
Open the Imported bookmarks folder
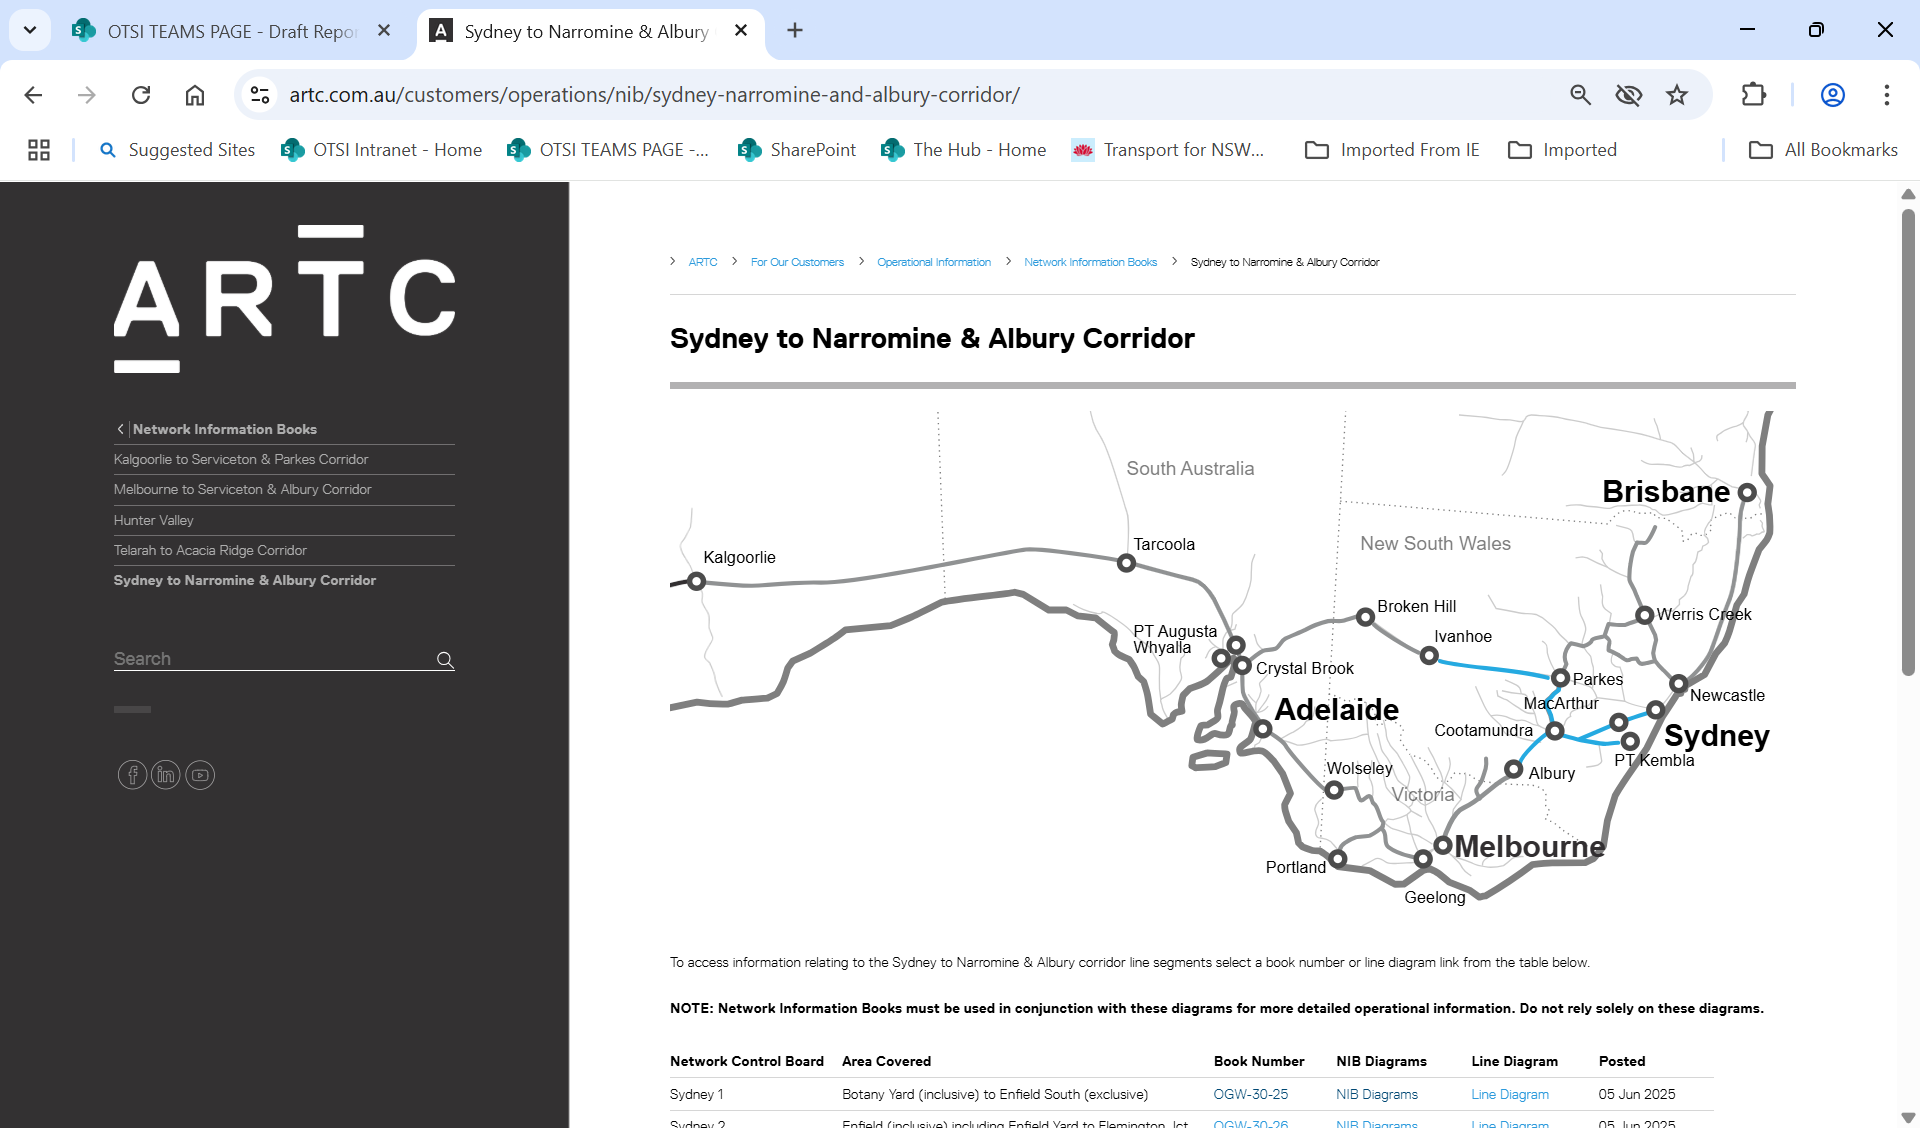1562,150
